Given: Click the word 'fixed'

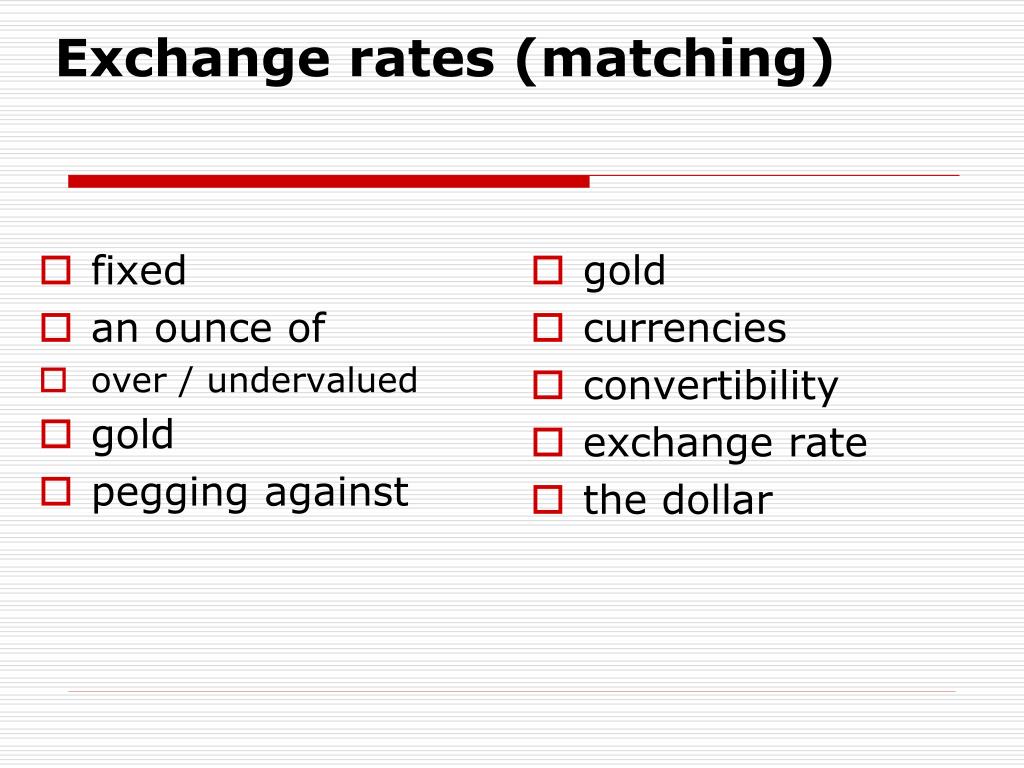Looking at the screenshot, I should (138, 270).
